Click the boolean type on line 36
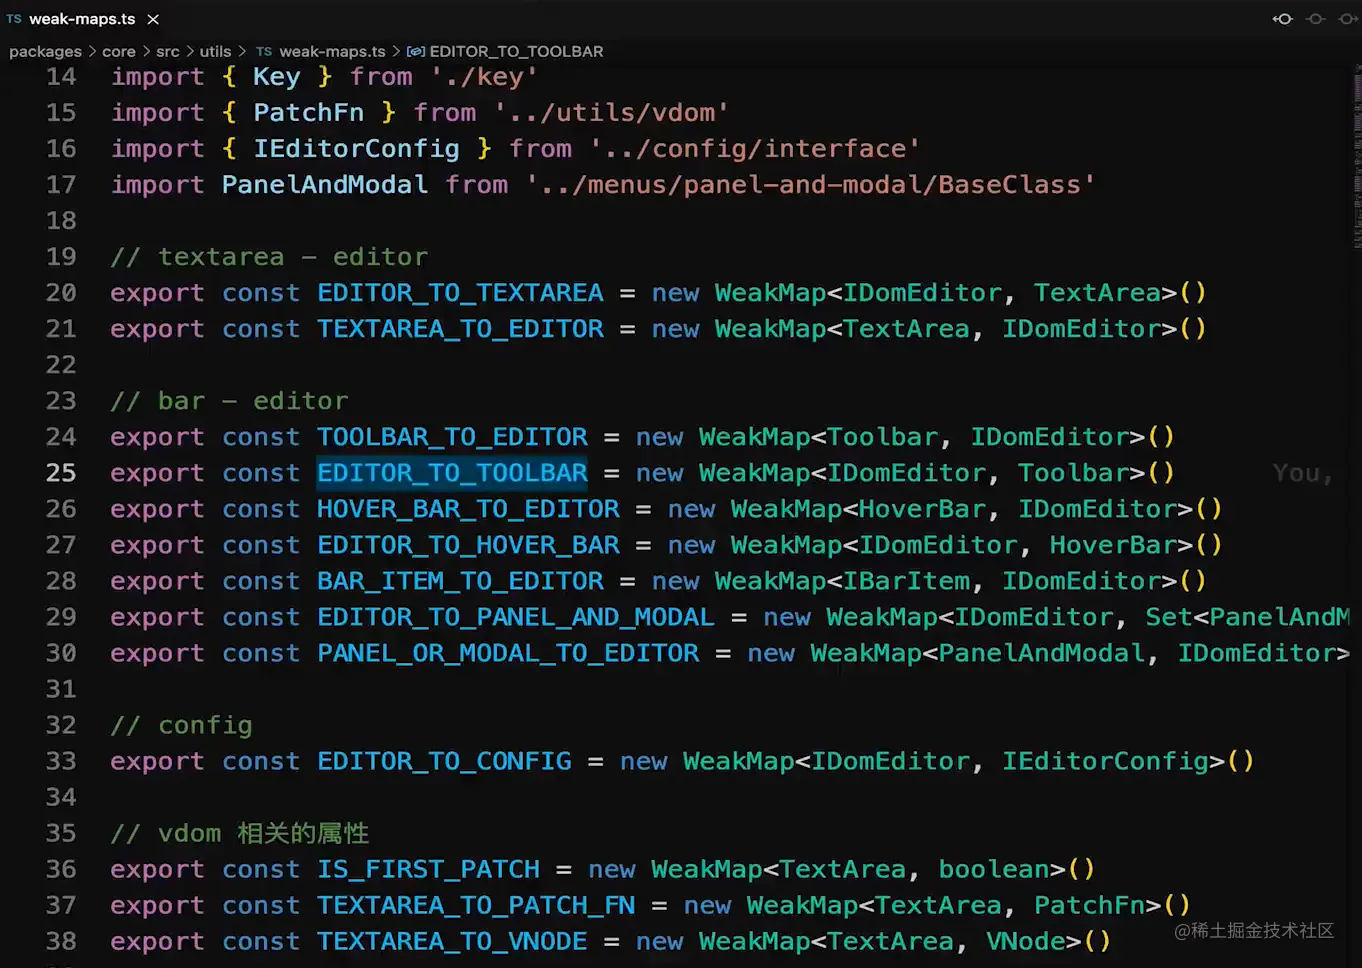The height and width of the screenshot is (968, 1362). [x=994, y=869]
